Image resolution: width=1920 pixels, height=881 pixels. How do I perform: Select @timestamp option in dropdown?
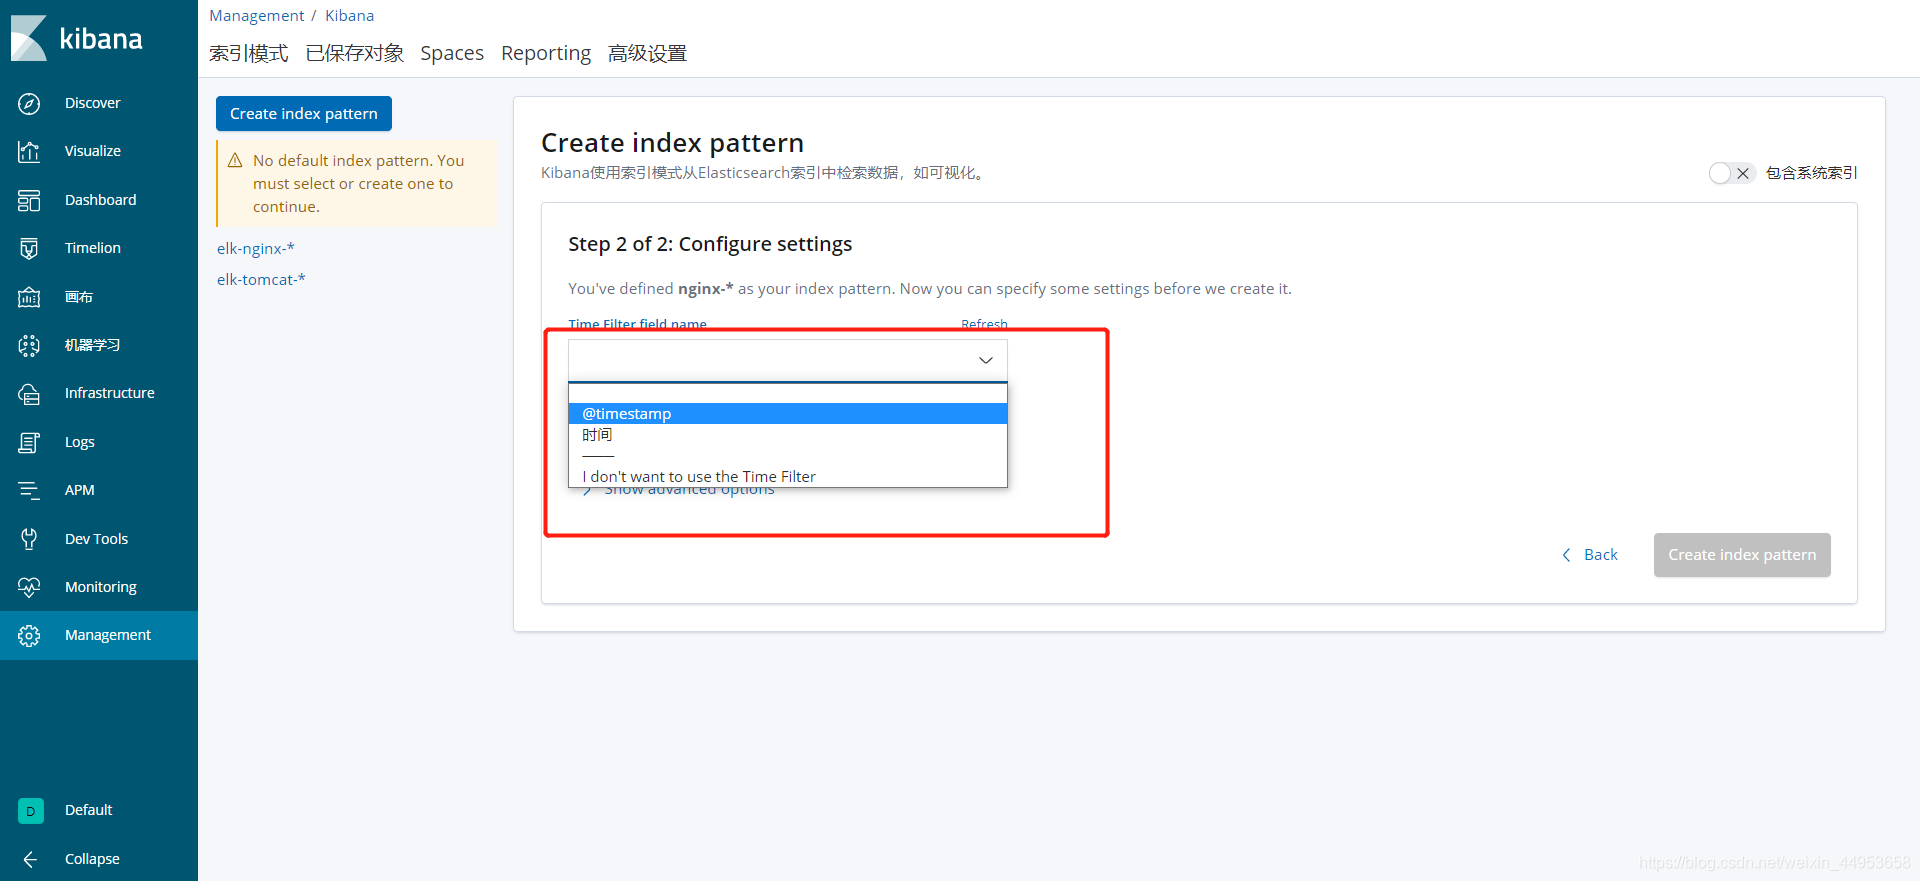787,414
